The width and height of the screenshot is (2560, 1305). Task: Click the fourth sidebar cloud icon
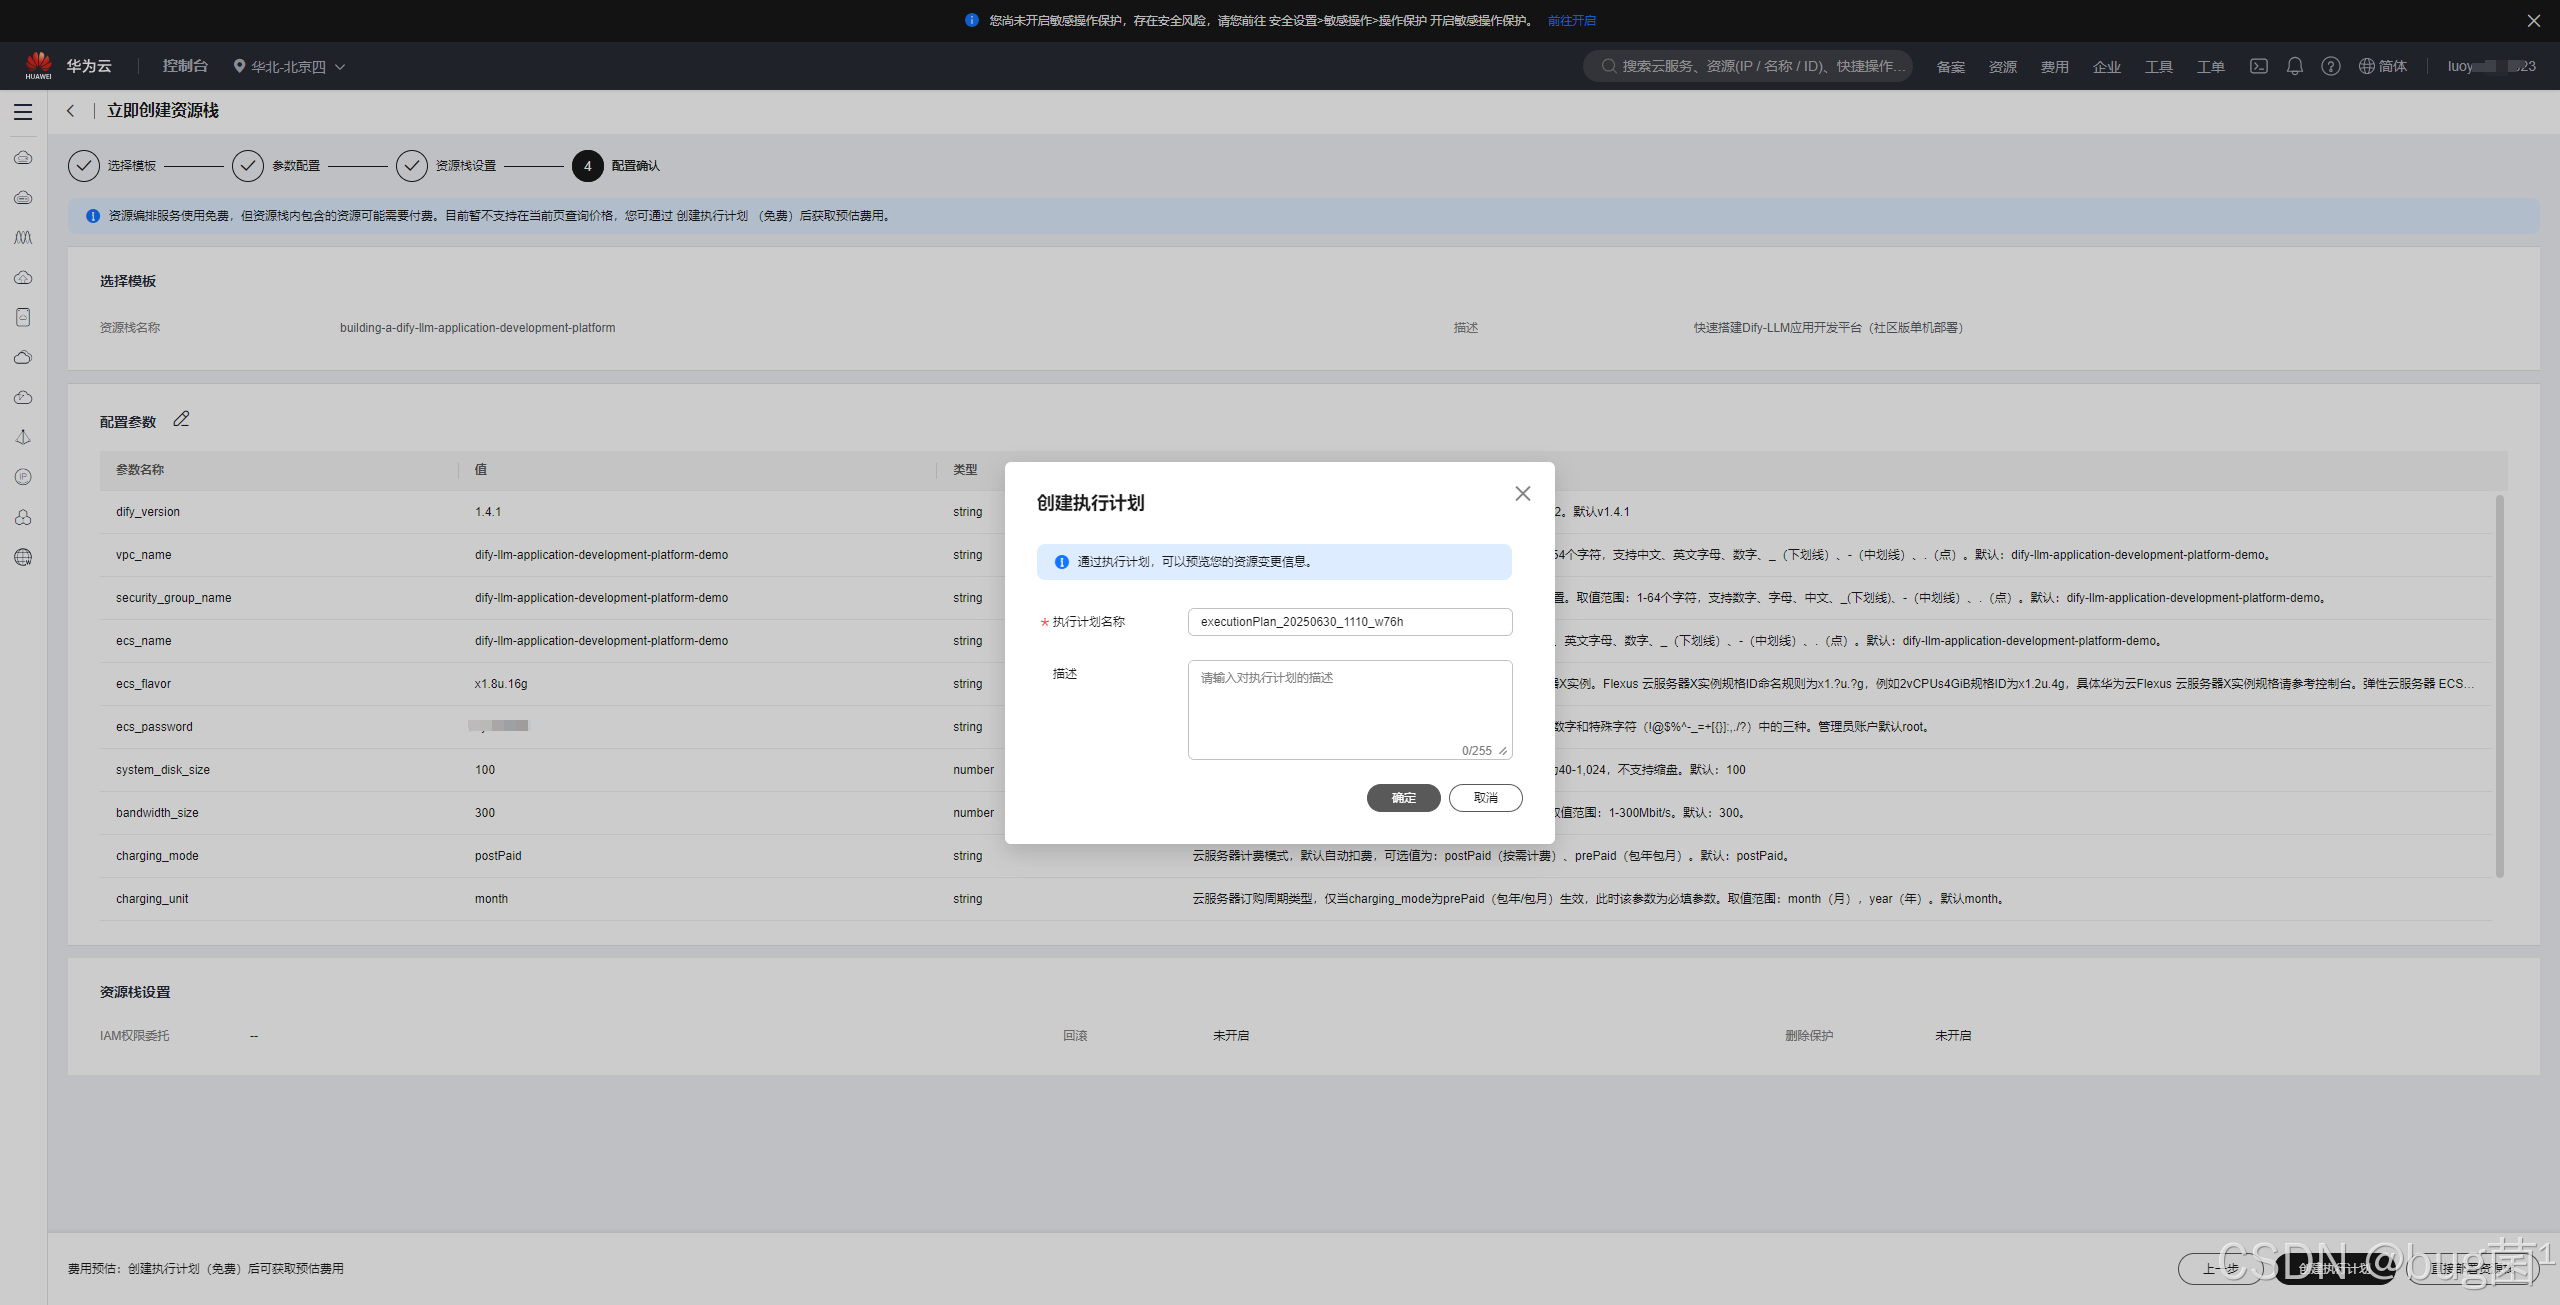(23, 278)
